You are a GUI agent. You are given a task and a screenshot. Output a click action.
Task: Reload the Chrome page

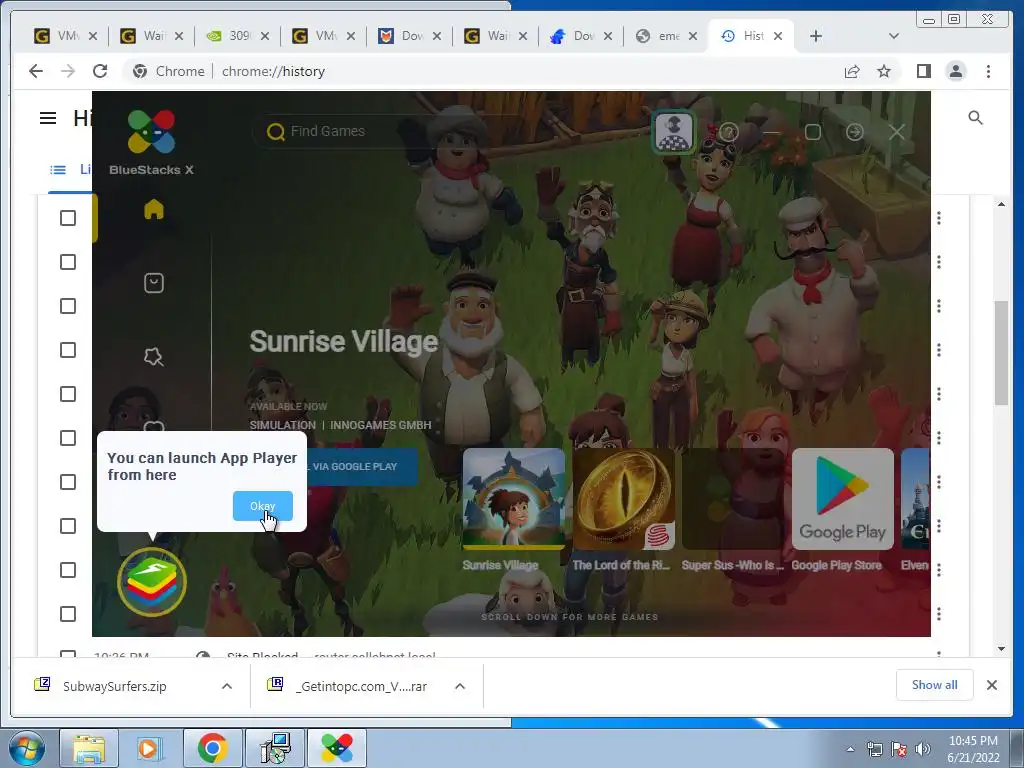100,71
